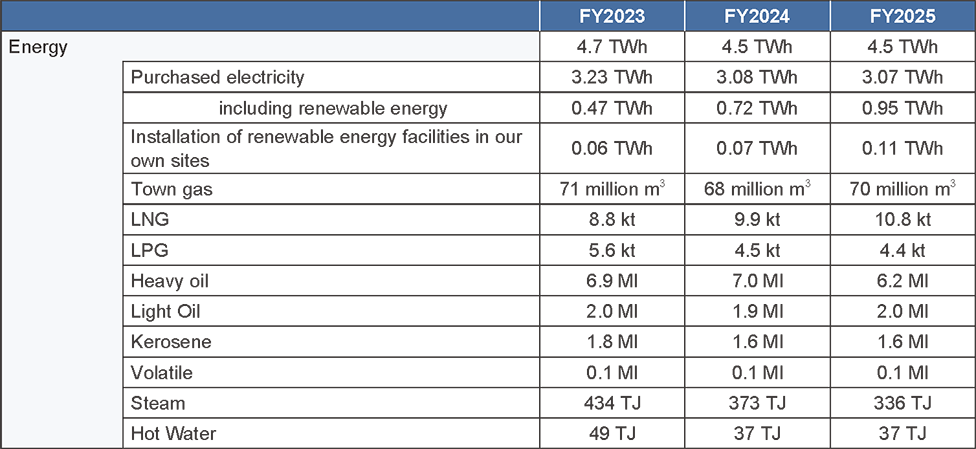Select the white column area below Energy
976x449 pixels.
61,250
